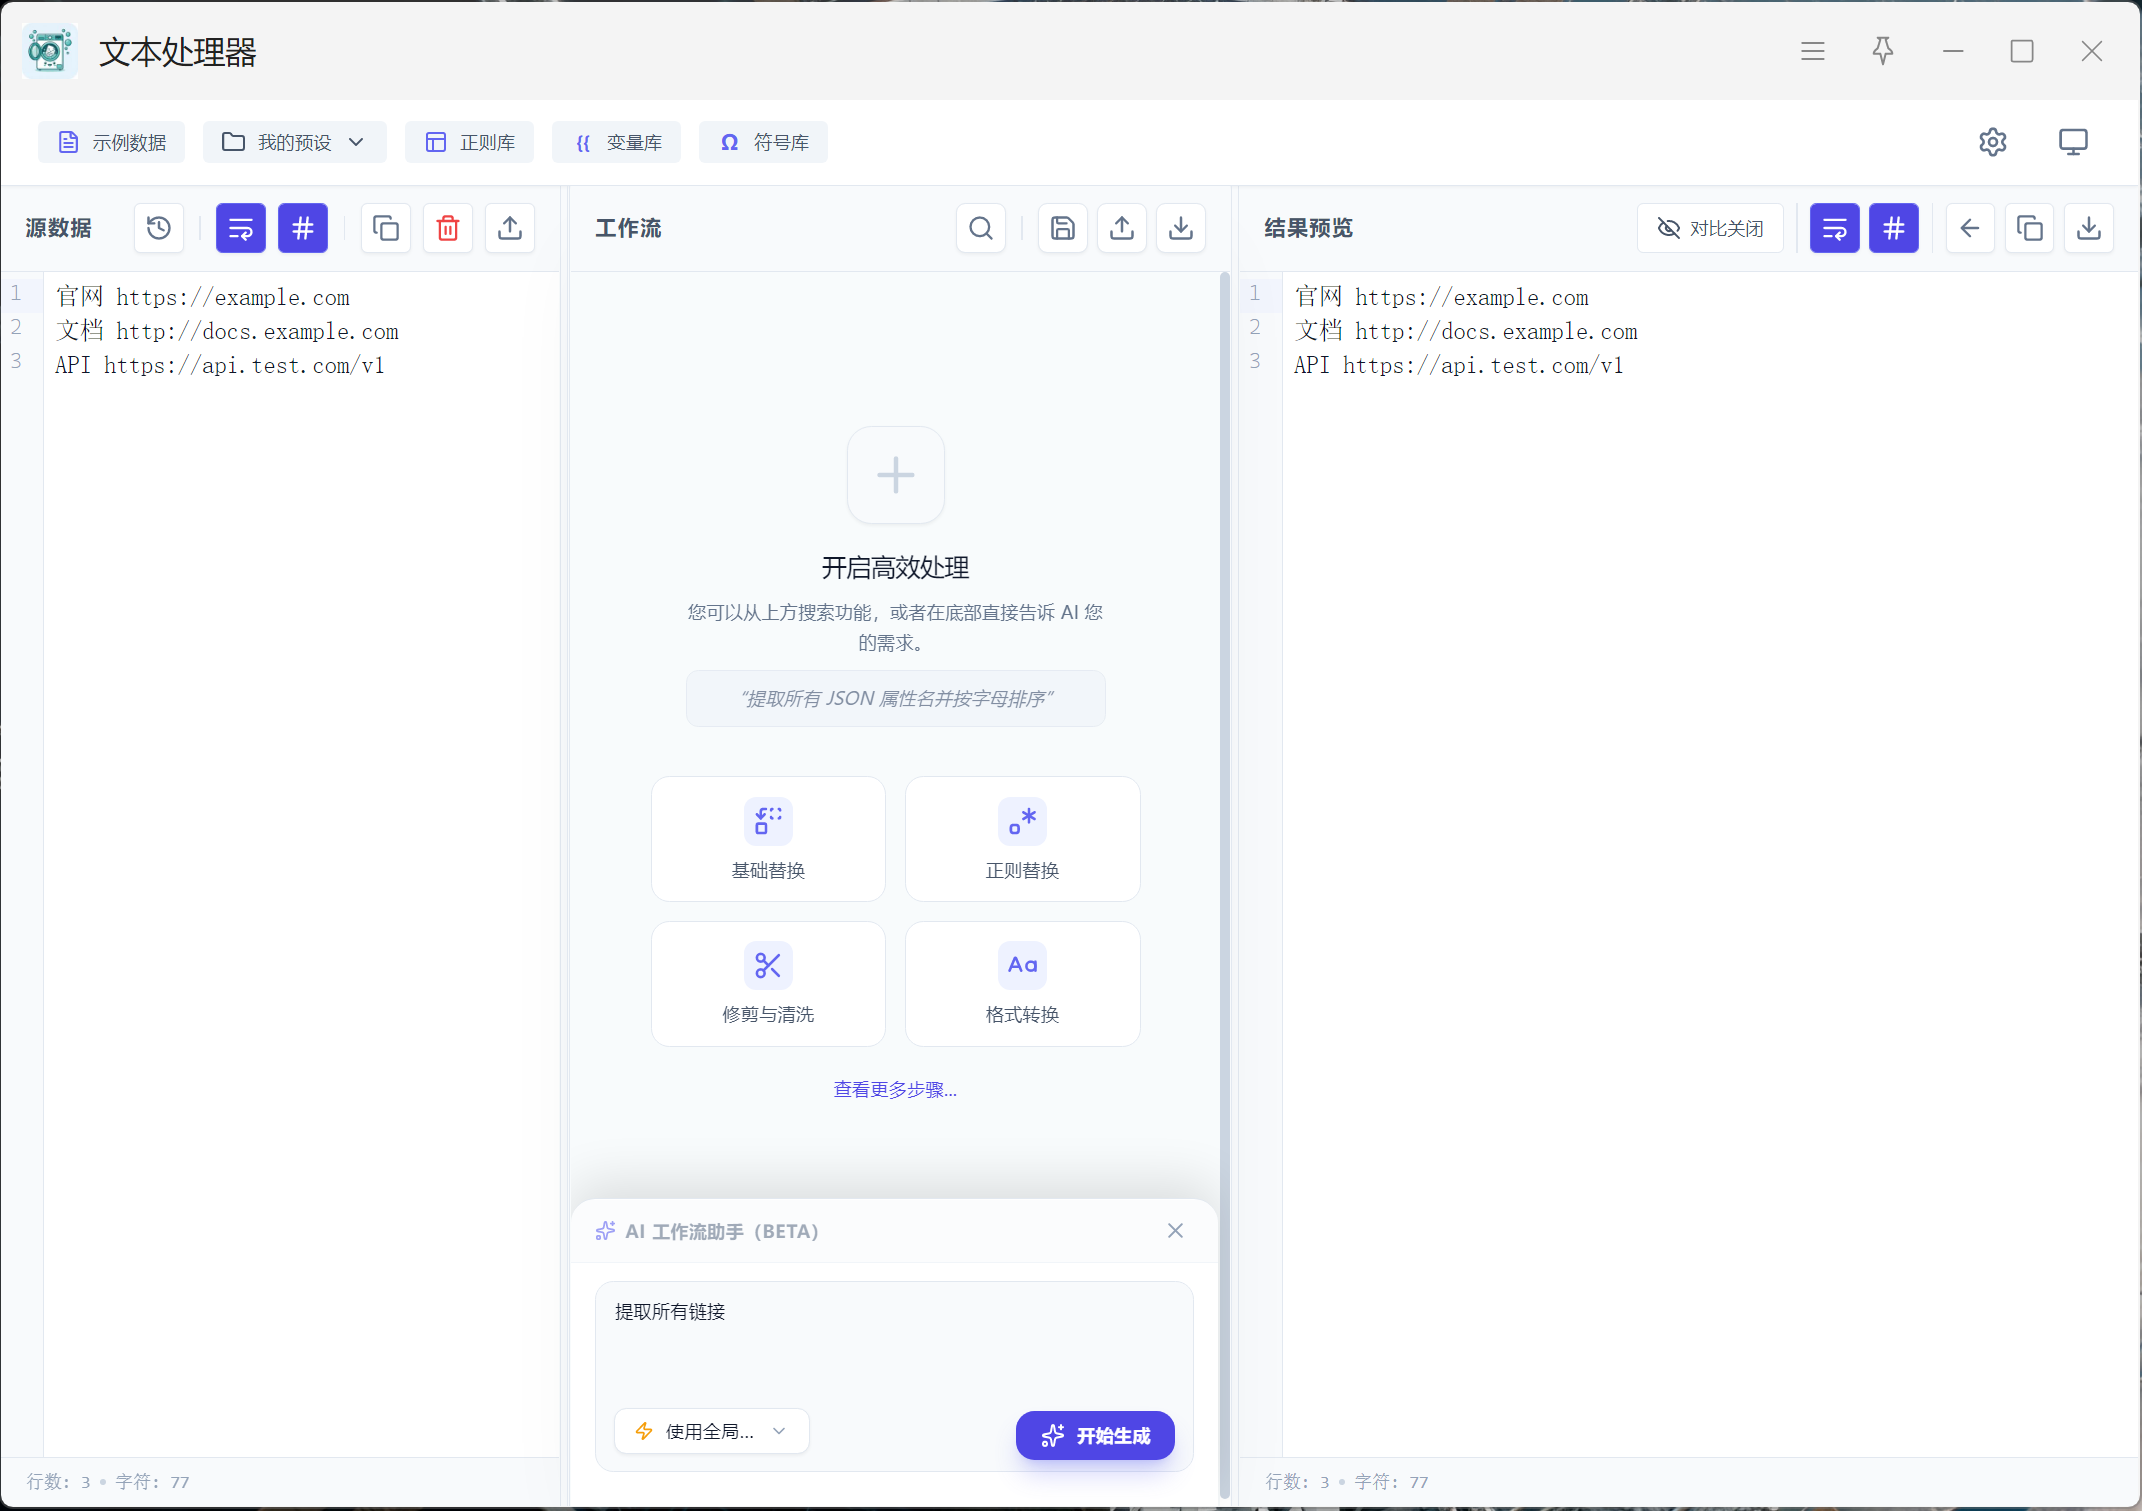
Task: Toggle the 对比关闭 compare view
Action: pos(1710,228)
